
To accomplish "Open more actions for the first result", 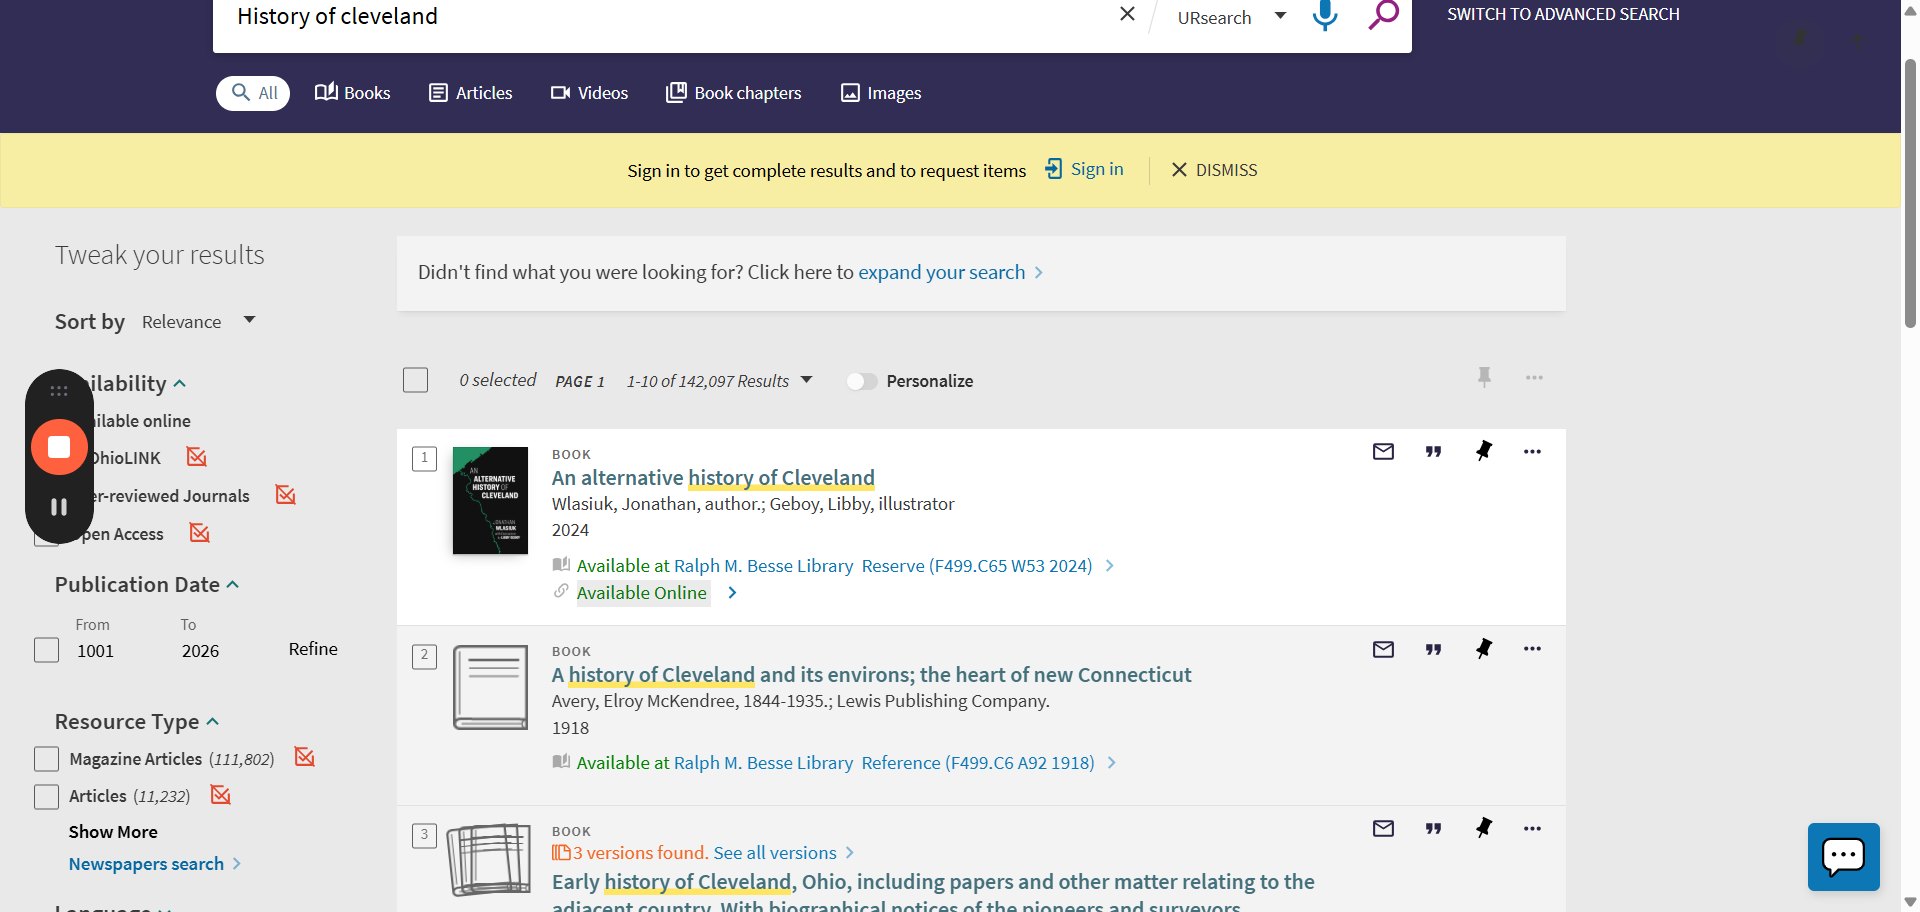I will click(1532, 452).
